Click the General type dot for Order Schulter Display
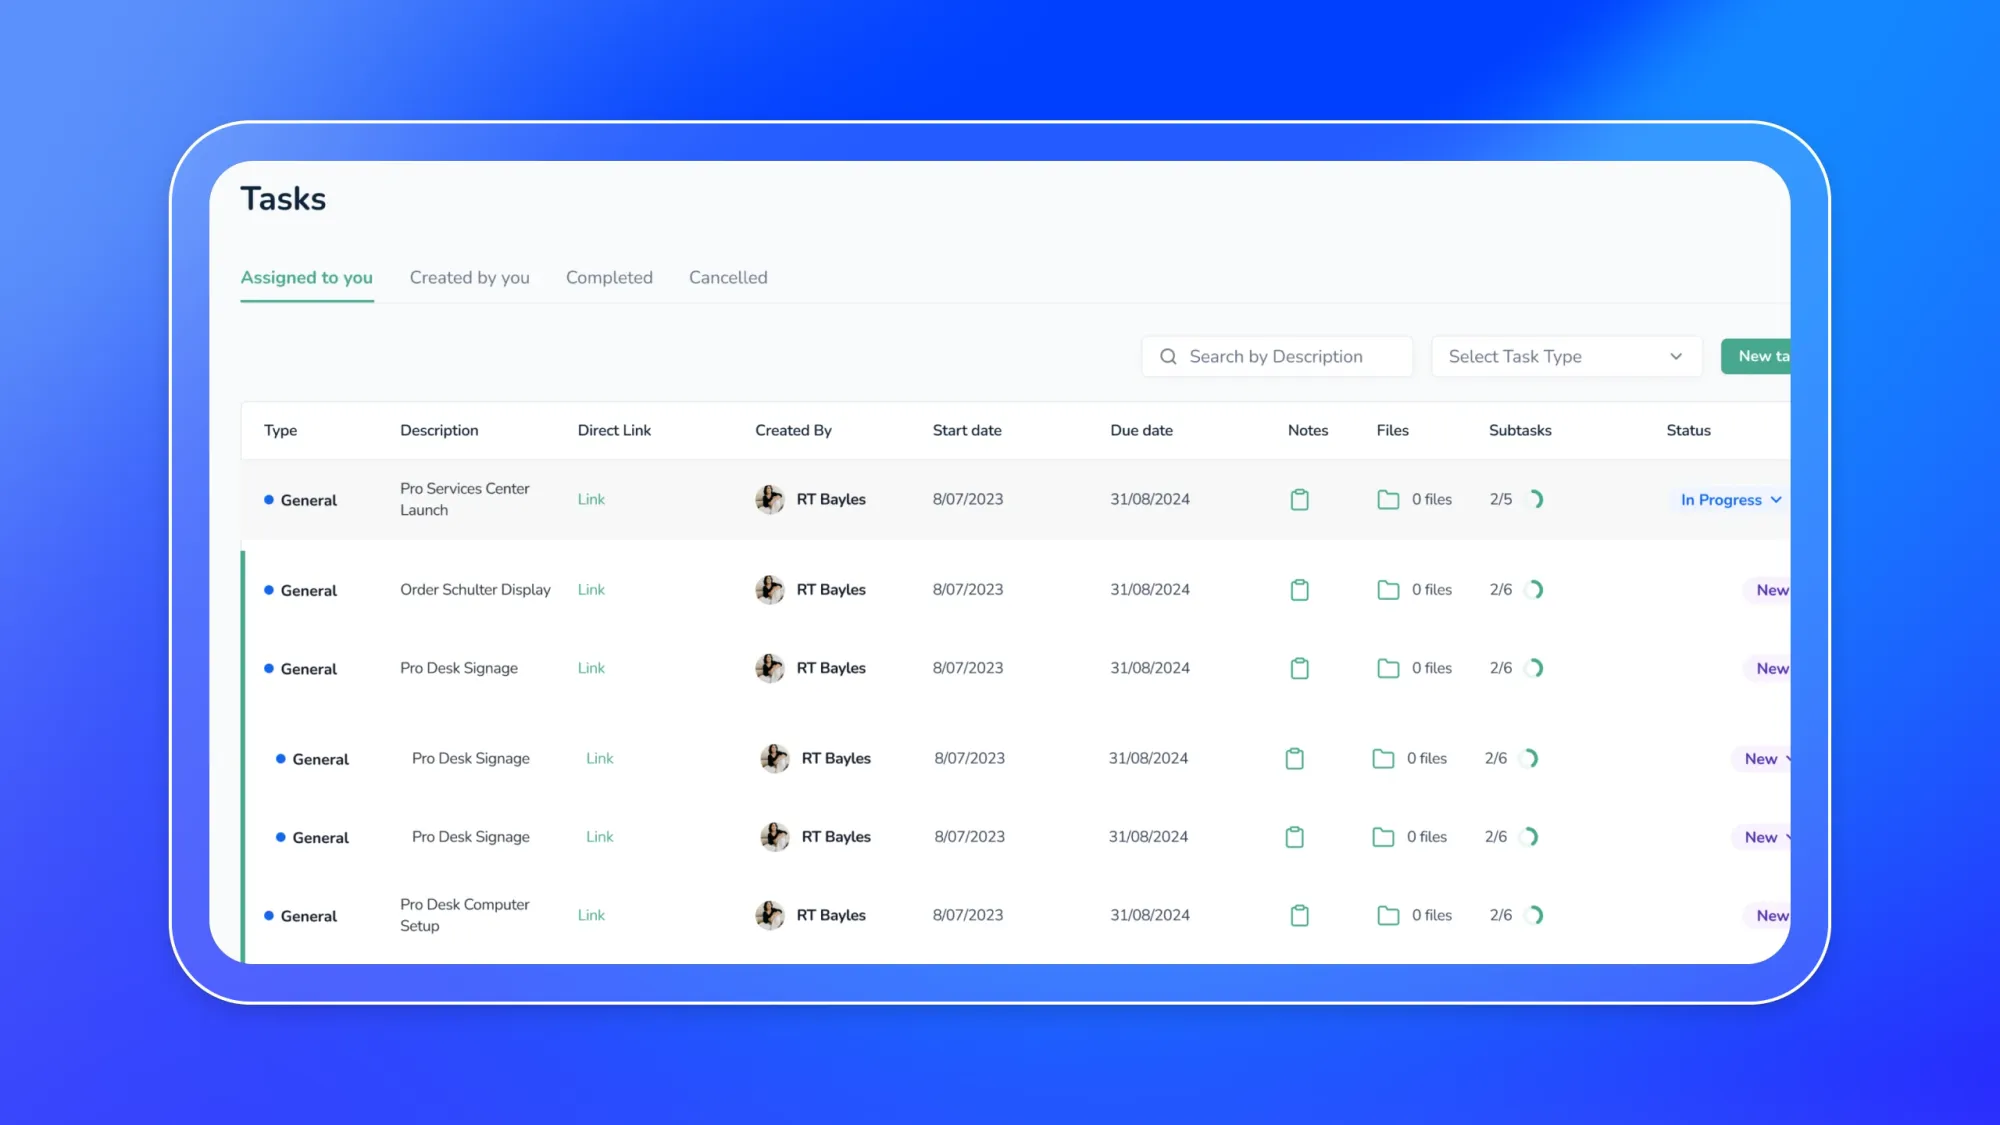The height and width of the screenshot is (1125, 2000). pyautogui.click(x=266, y=590)
